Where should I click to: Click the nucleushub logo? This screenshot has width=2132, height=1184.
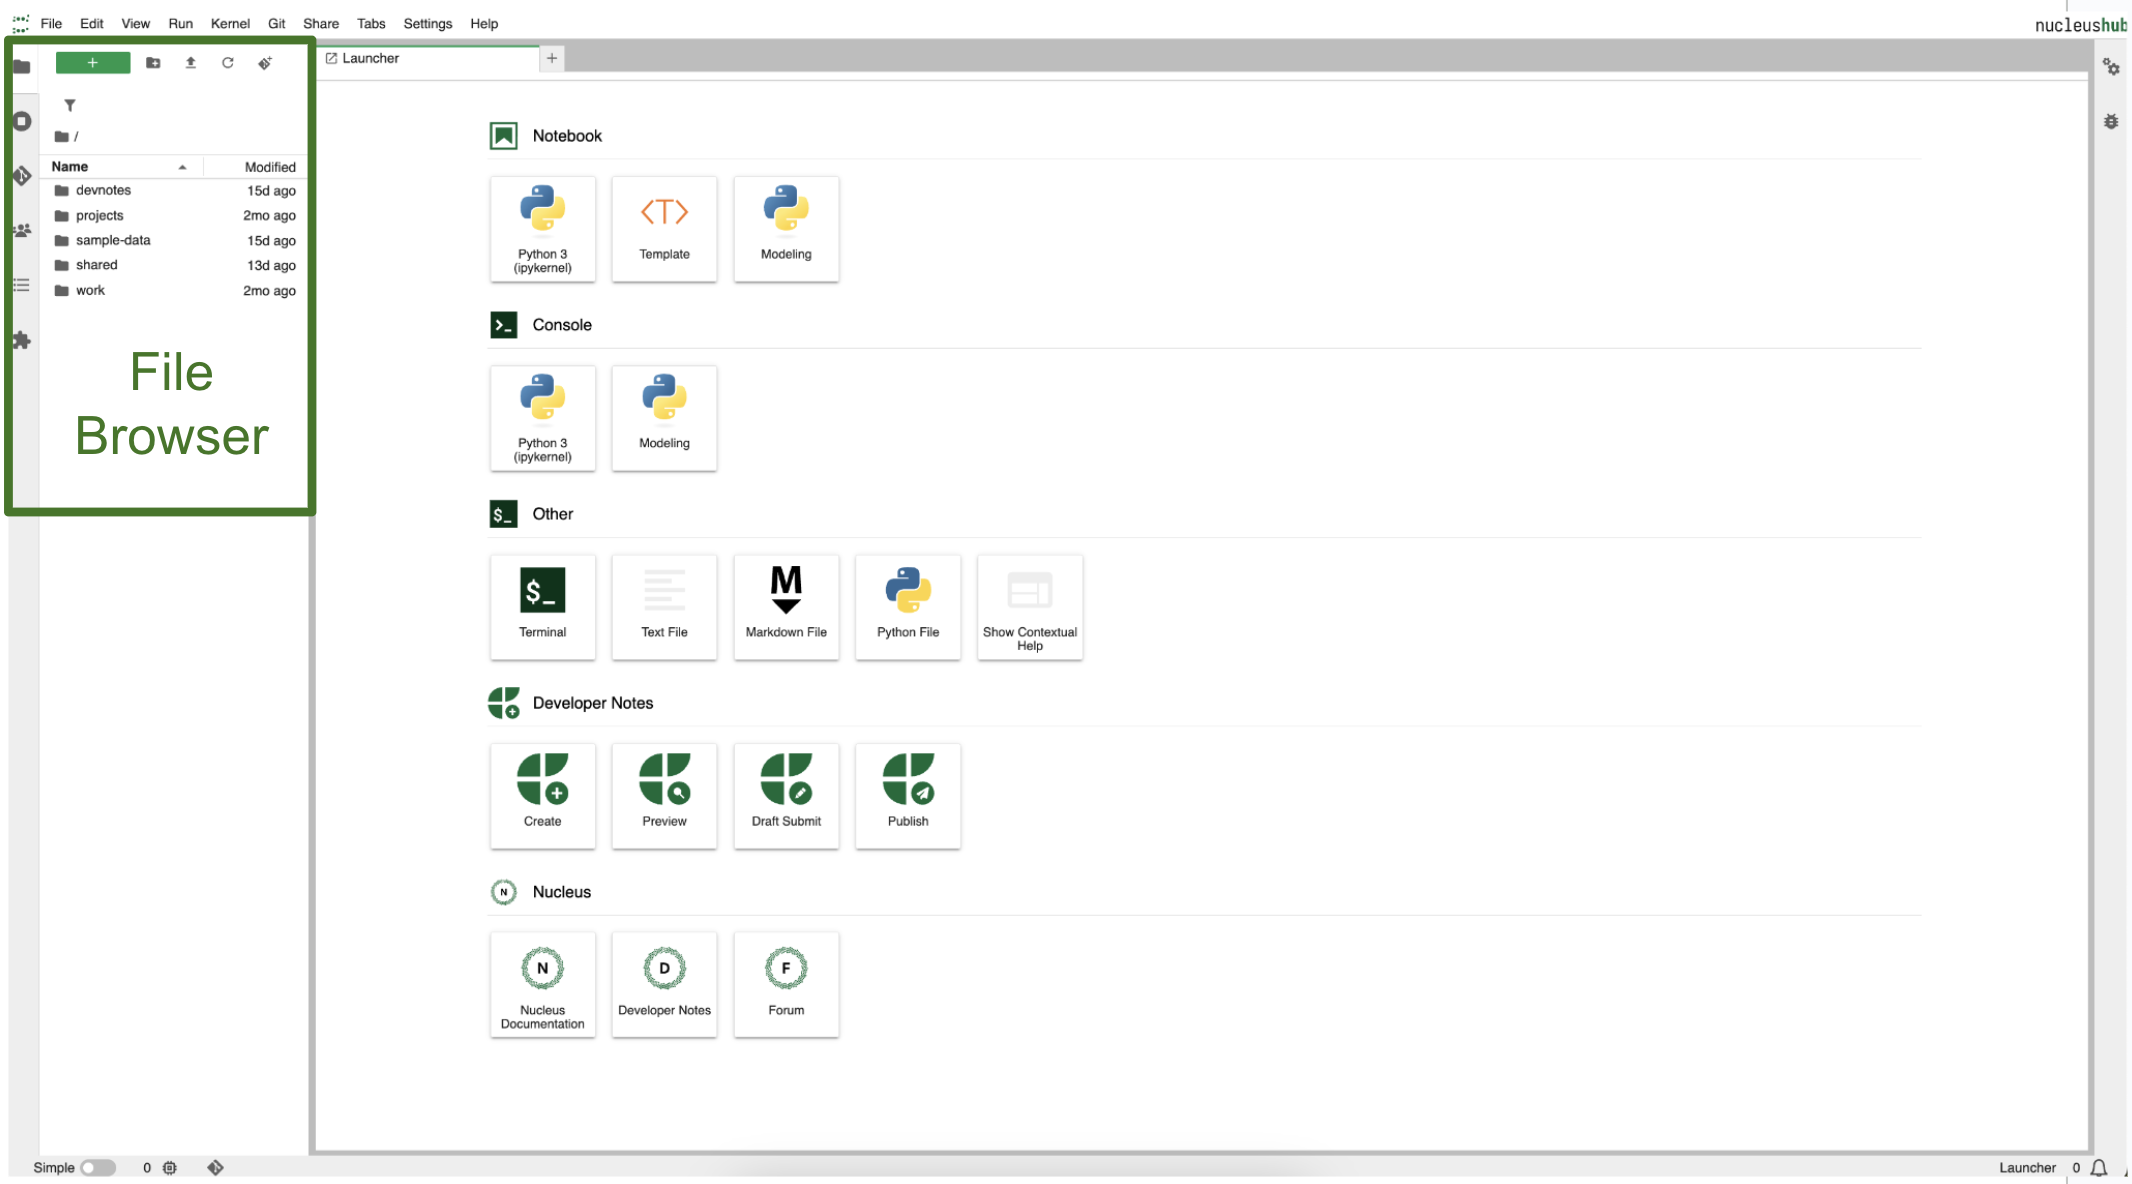[x=2081, y=25]
